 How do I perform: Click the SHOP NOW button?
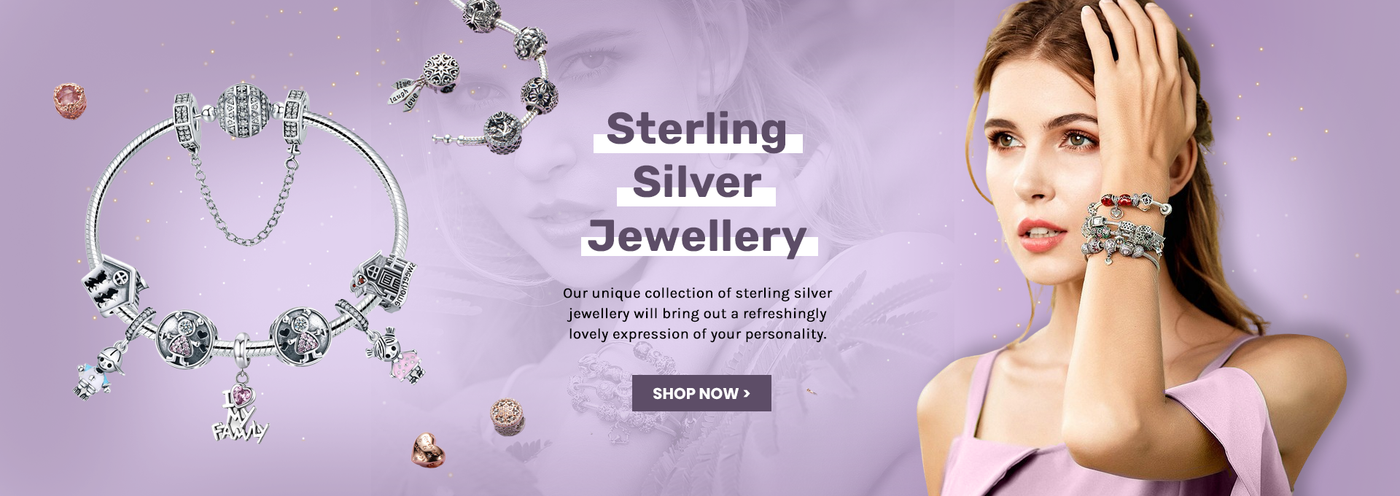701,393
